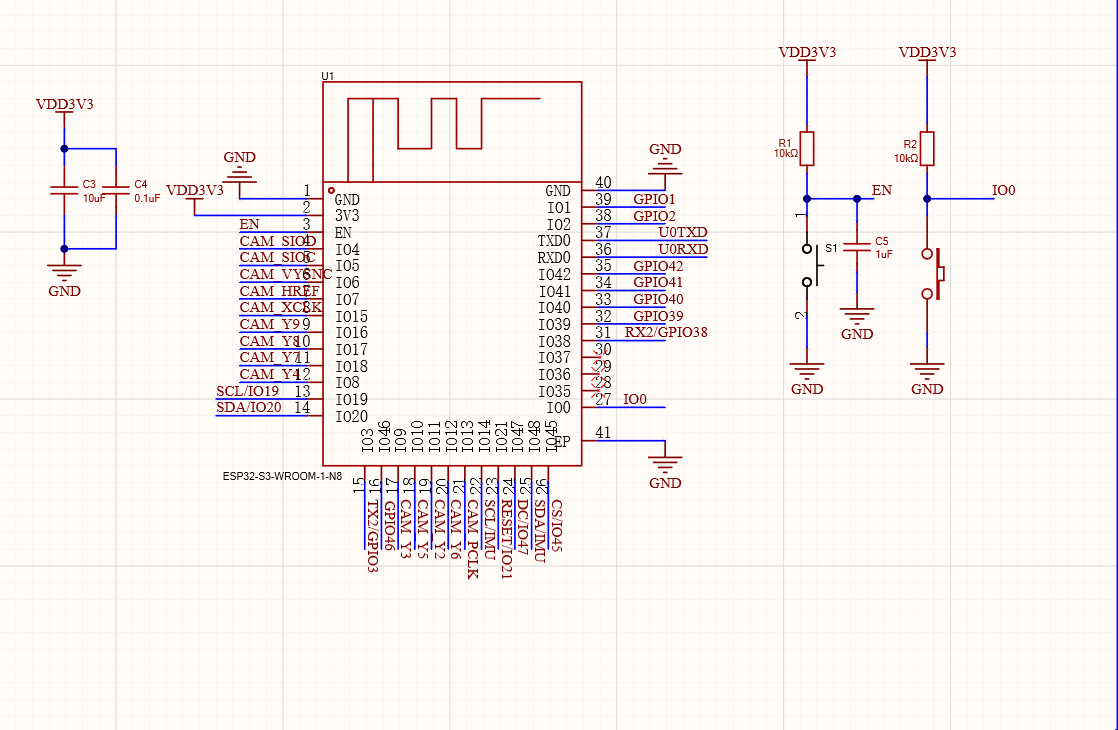The height and width of the screenshot is (730, 1118).
Task: Select the CAM_Y8 net label
Action: point(270,341)
